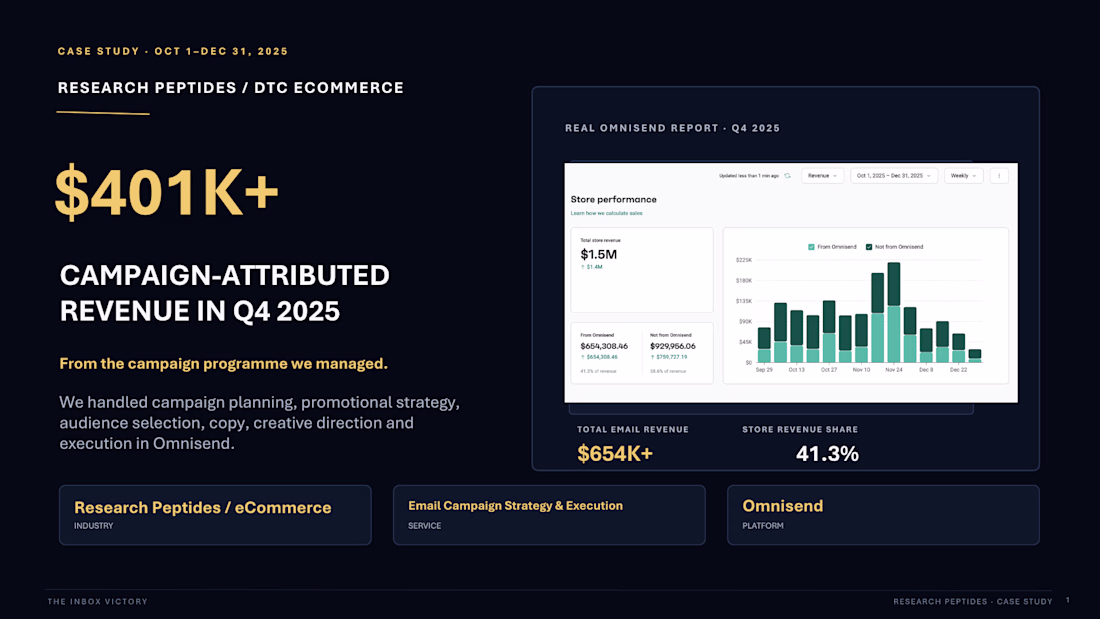Screen dimensions: 1100x619
Task: Click the 'Case Study · Oct 1–Dec 31, 2025' label
Action: pos(173,51)
